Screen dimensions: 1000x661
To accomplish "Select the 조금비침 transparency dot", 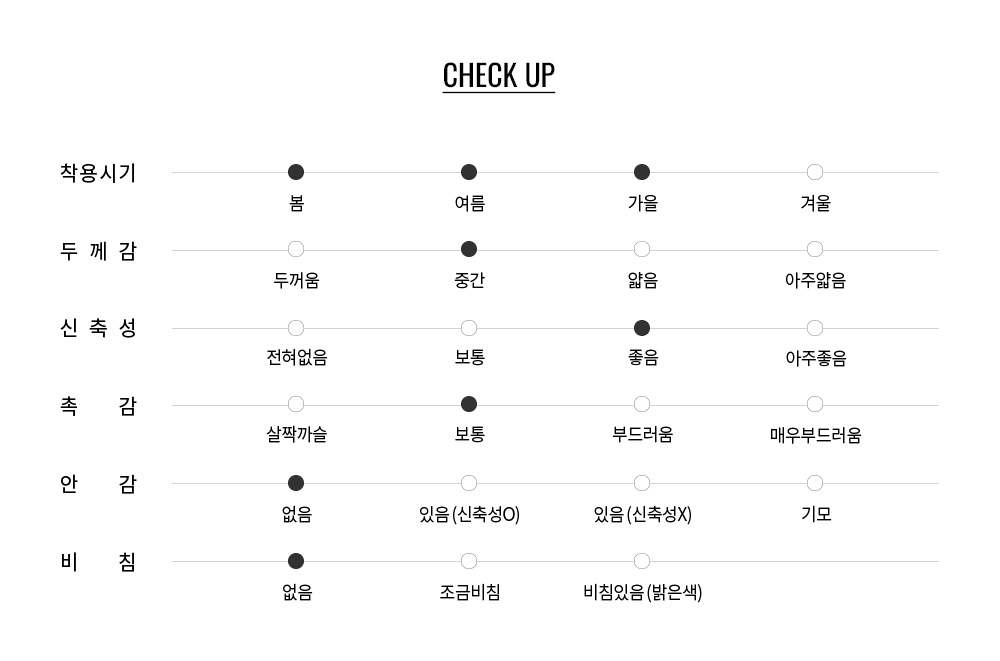I will pyautogui.click(x=469, y=561).
